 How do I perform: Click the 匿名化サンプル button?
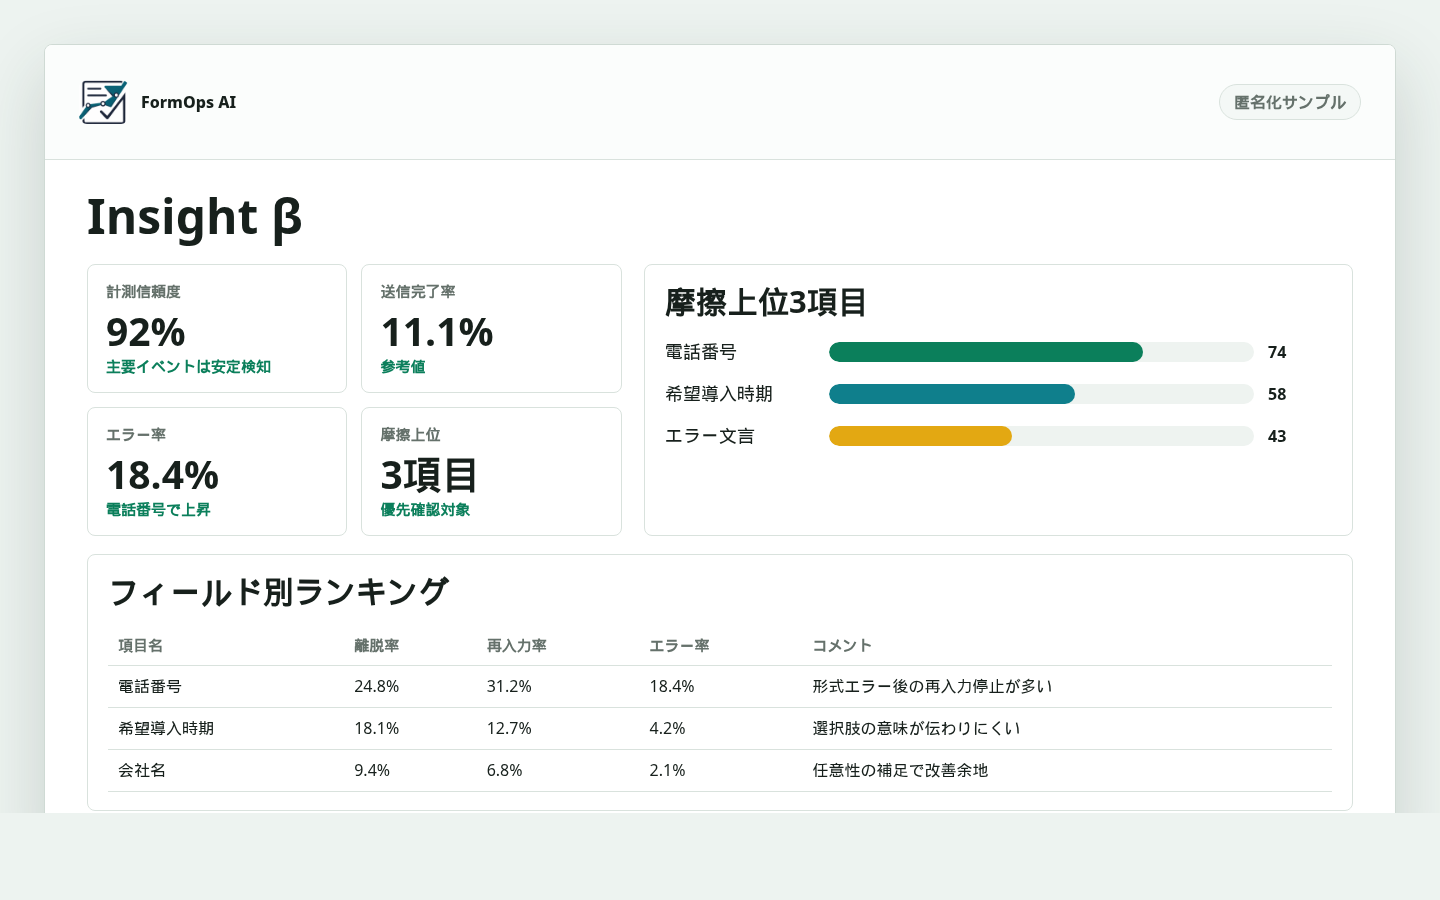(1289, 101)
